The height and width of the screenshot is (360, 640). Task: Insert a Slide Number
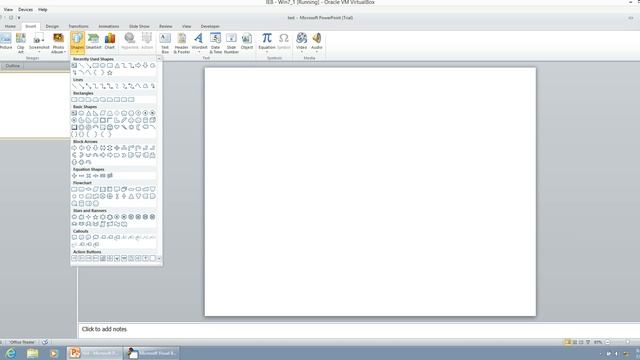[231, 42]
